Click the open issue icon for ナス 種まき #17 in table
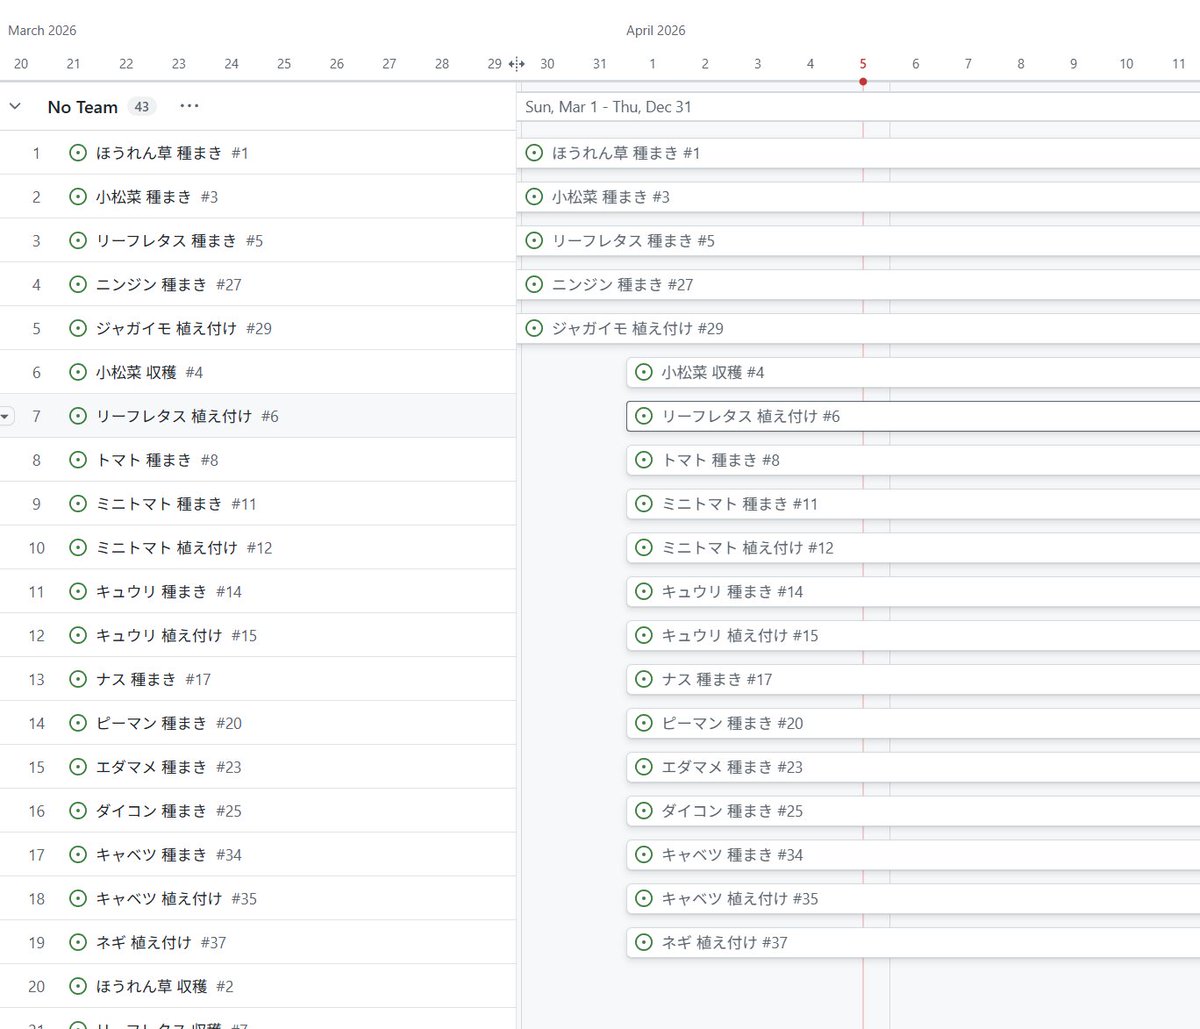The height and width of the screenshot is (1029, 1200). (x=78, y=679)
